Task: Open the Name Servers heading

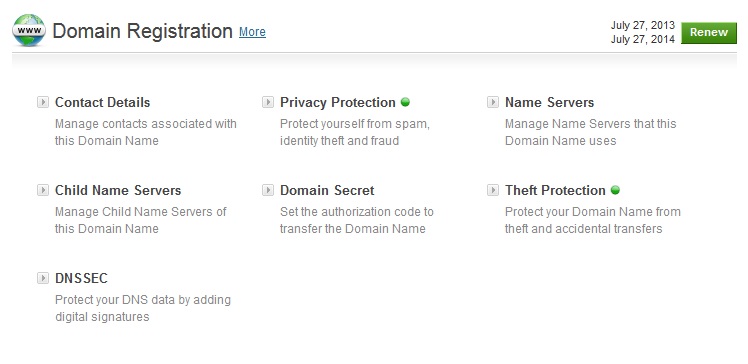Action: point(550,103)
